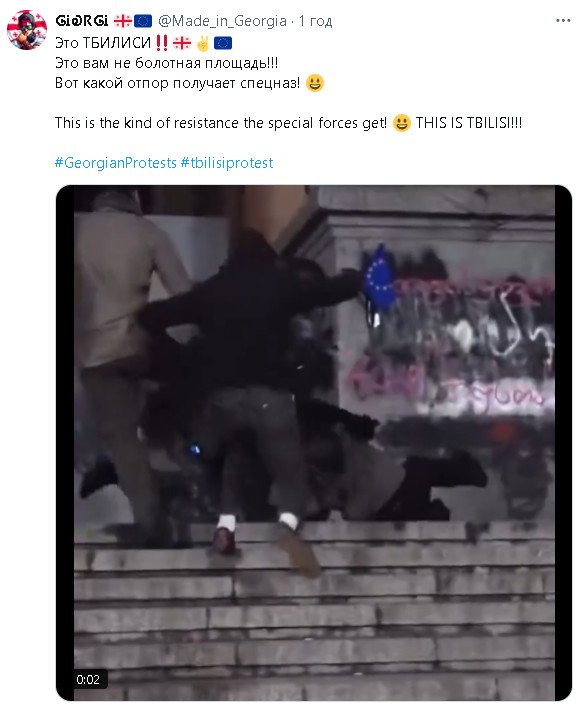This screenshot has width=582, height=710.
Task: Click the Georgian flag emoji after ТБИЛИСИ
Action: pos(182,43)
